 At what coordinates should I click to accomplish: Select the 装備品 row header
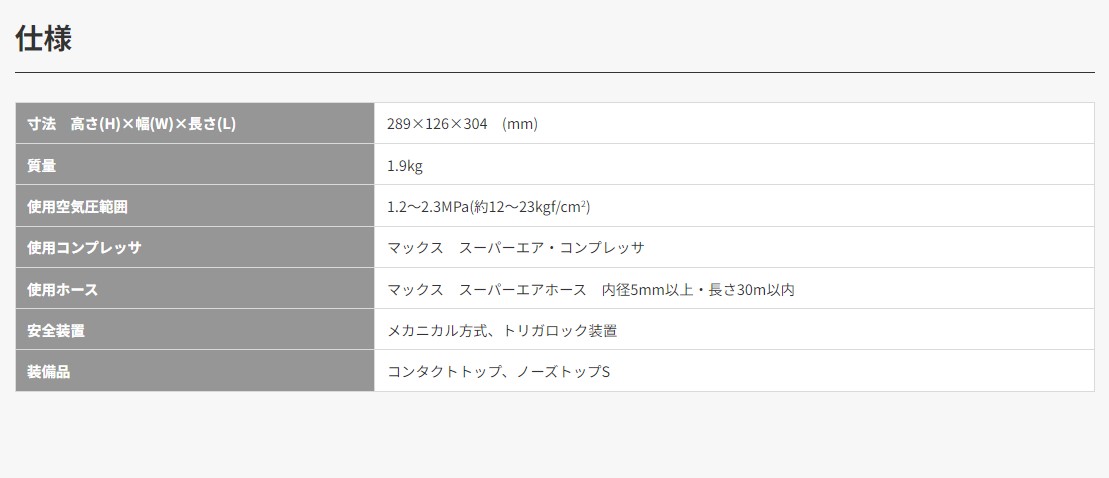(x=195, y=371)
